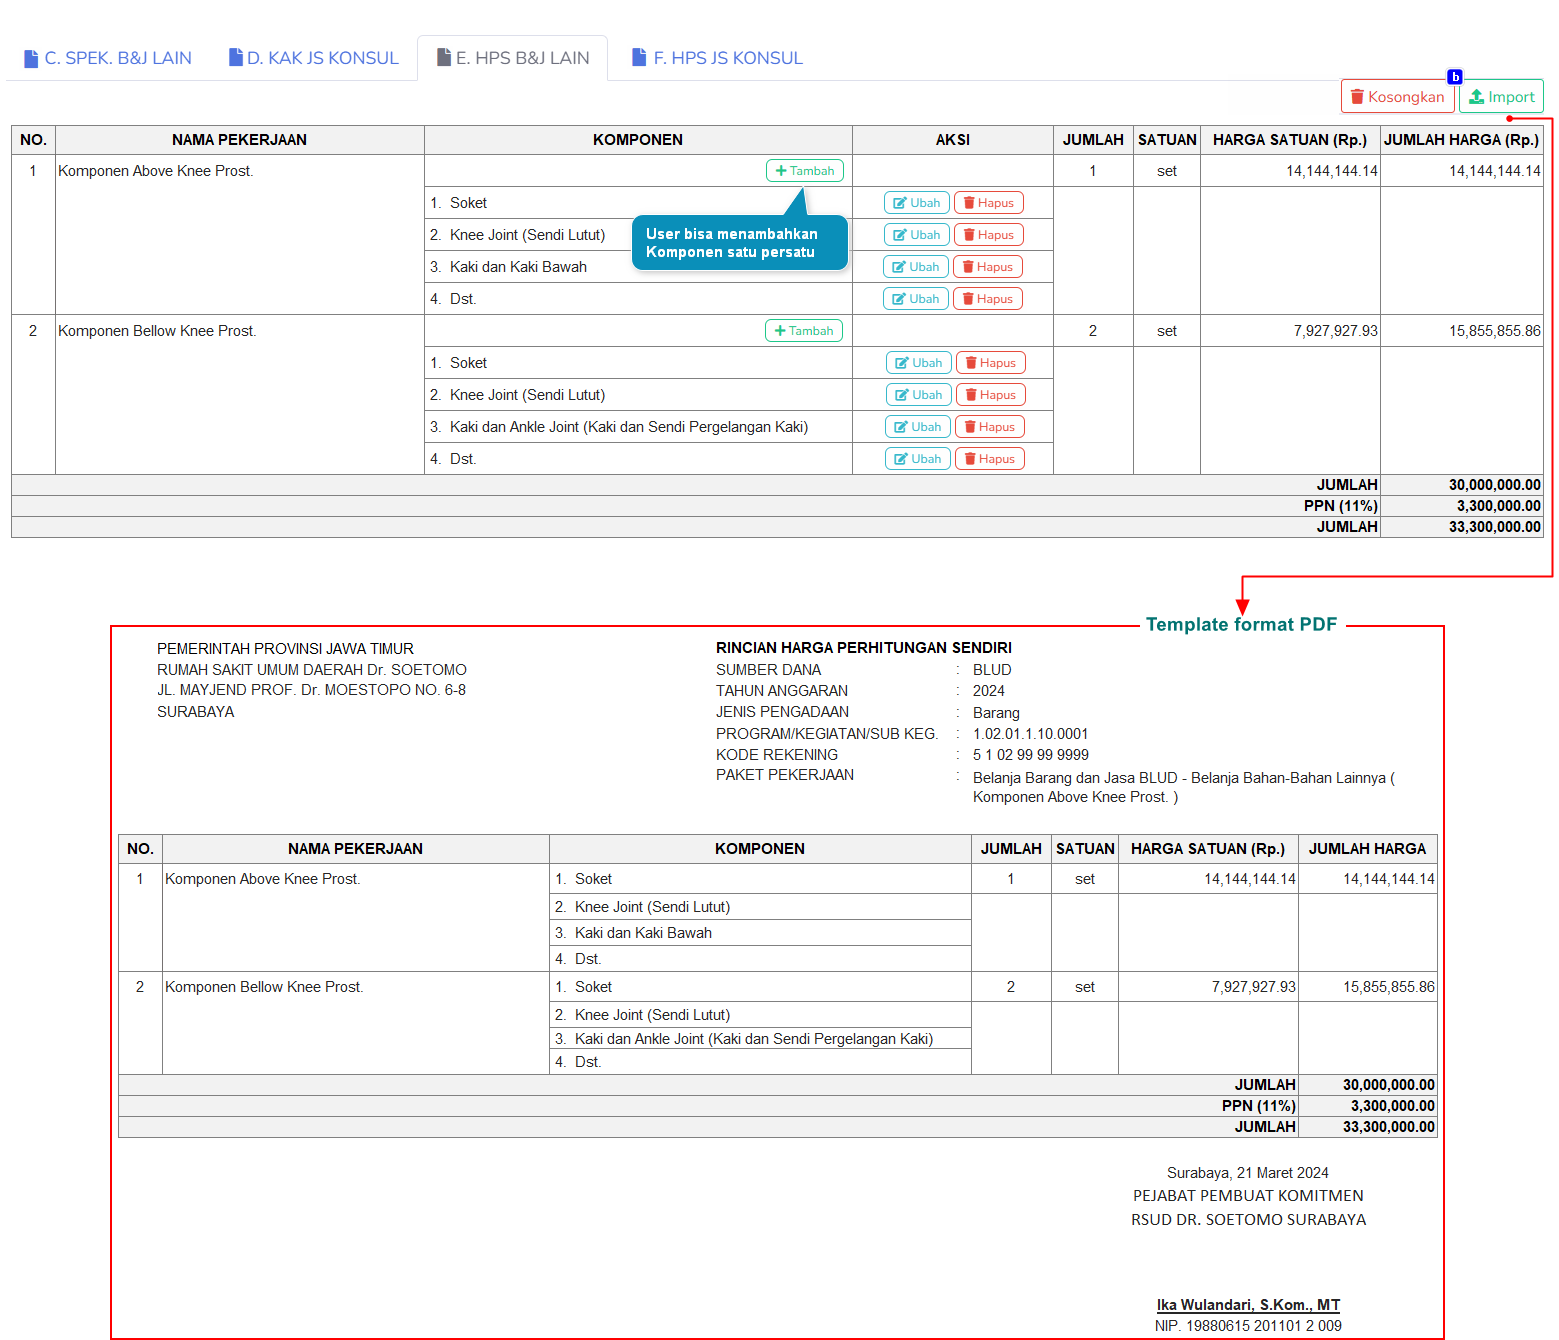This screenshot has width=1559, height=1340.
Task: Click Hapus for Kaki dan Kaki Bawah
Action: click(x=987, y=267)
